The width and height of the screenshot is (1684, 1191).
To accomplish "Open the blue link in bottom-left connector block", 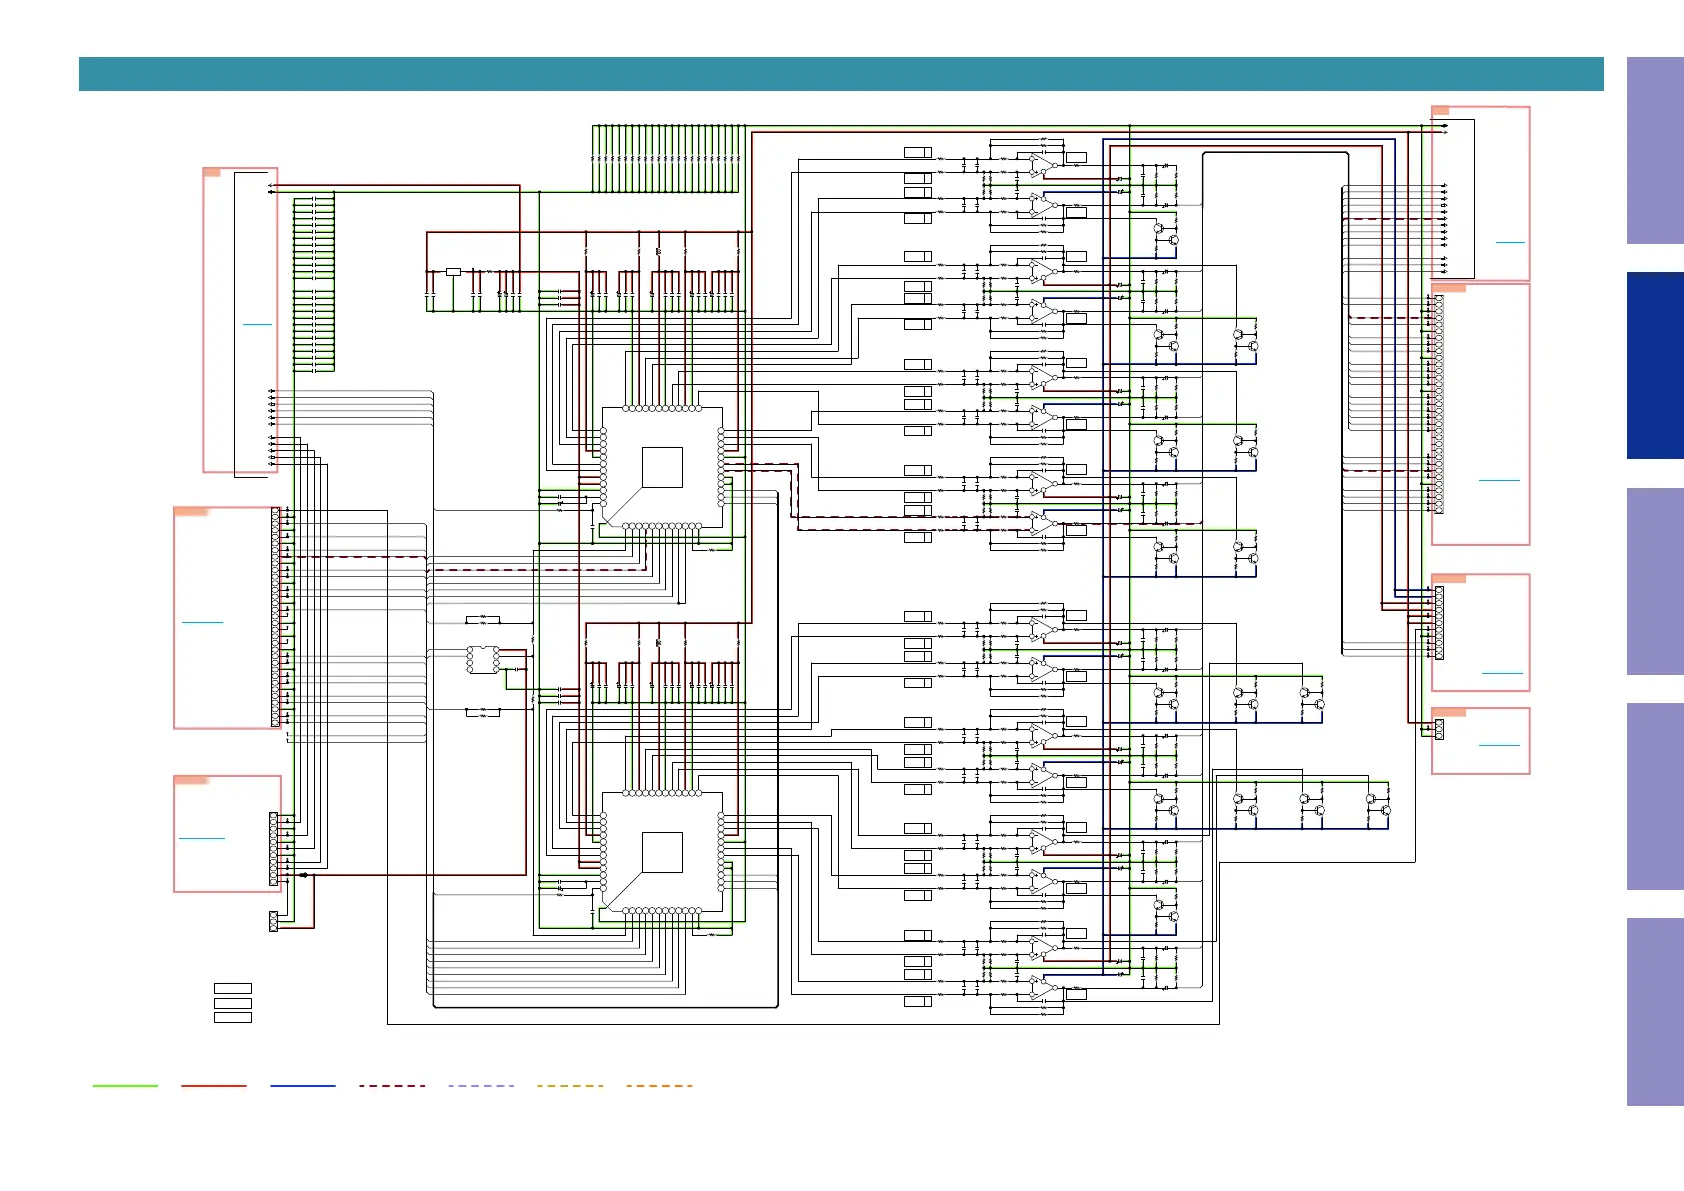I will point(202,838).
